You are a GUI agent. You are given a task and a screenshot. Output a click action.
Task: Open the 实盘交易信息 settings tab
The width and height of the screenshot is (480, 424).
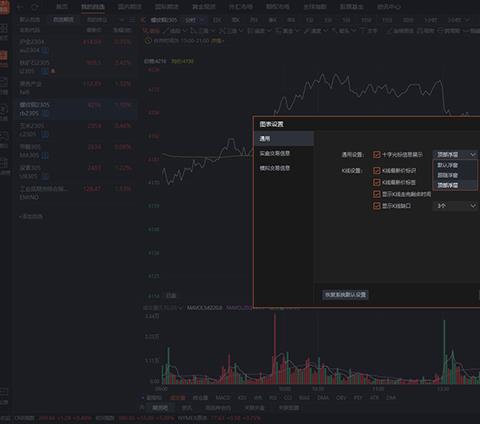[x=284, y=153]
